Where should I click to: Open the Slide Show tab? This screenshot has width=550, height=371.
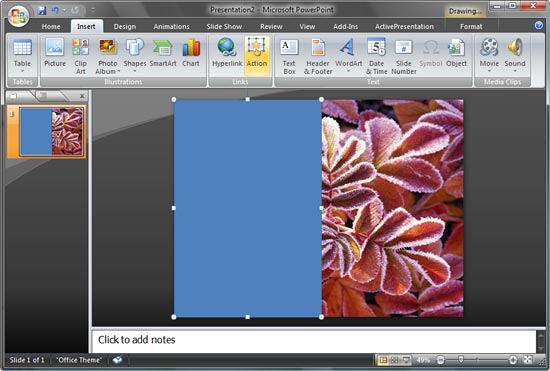[224, 27]
